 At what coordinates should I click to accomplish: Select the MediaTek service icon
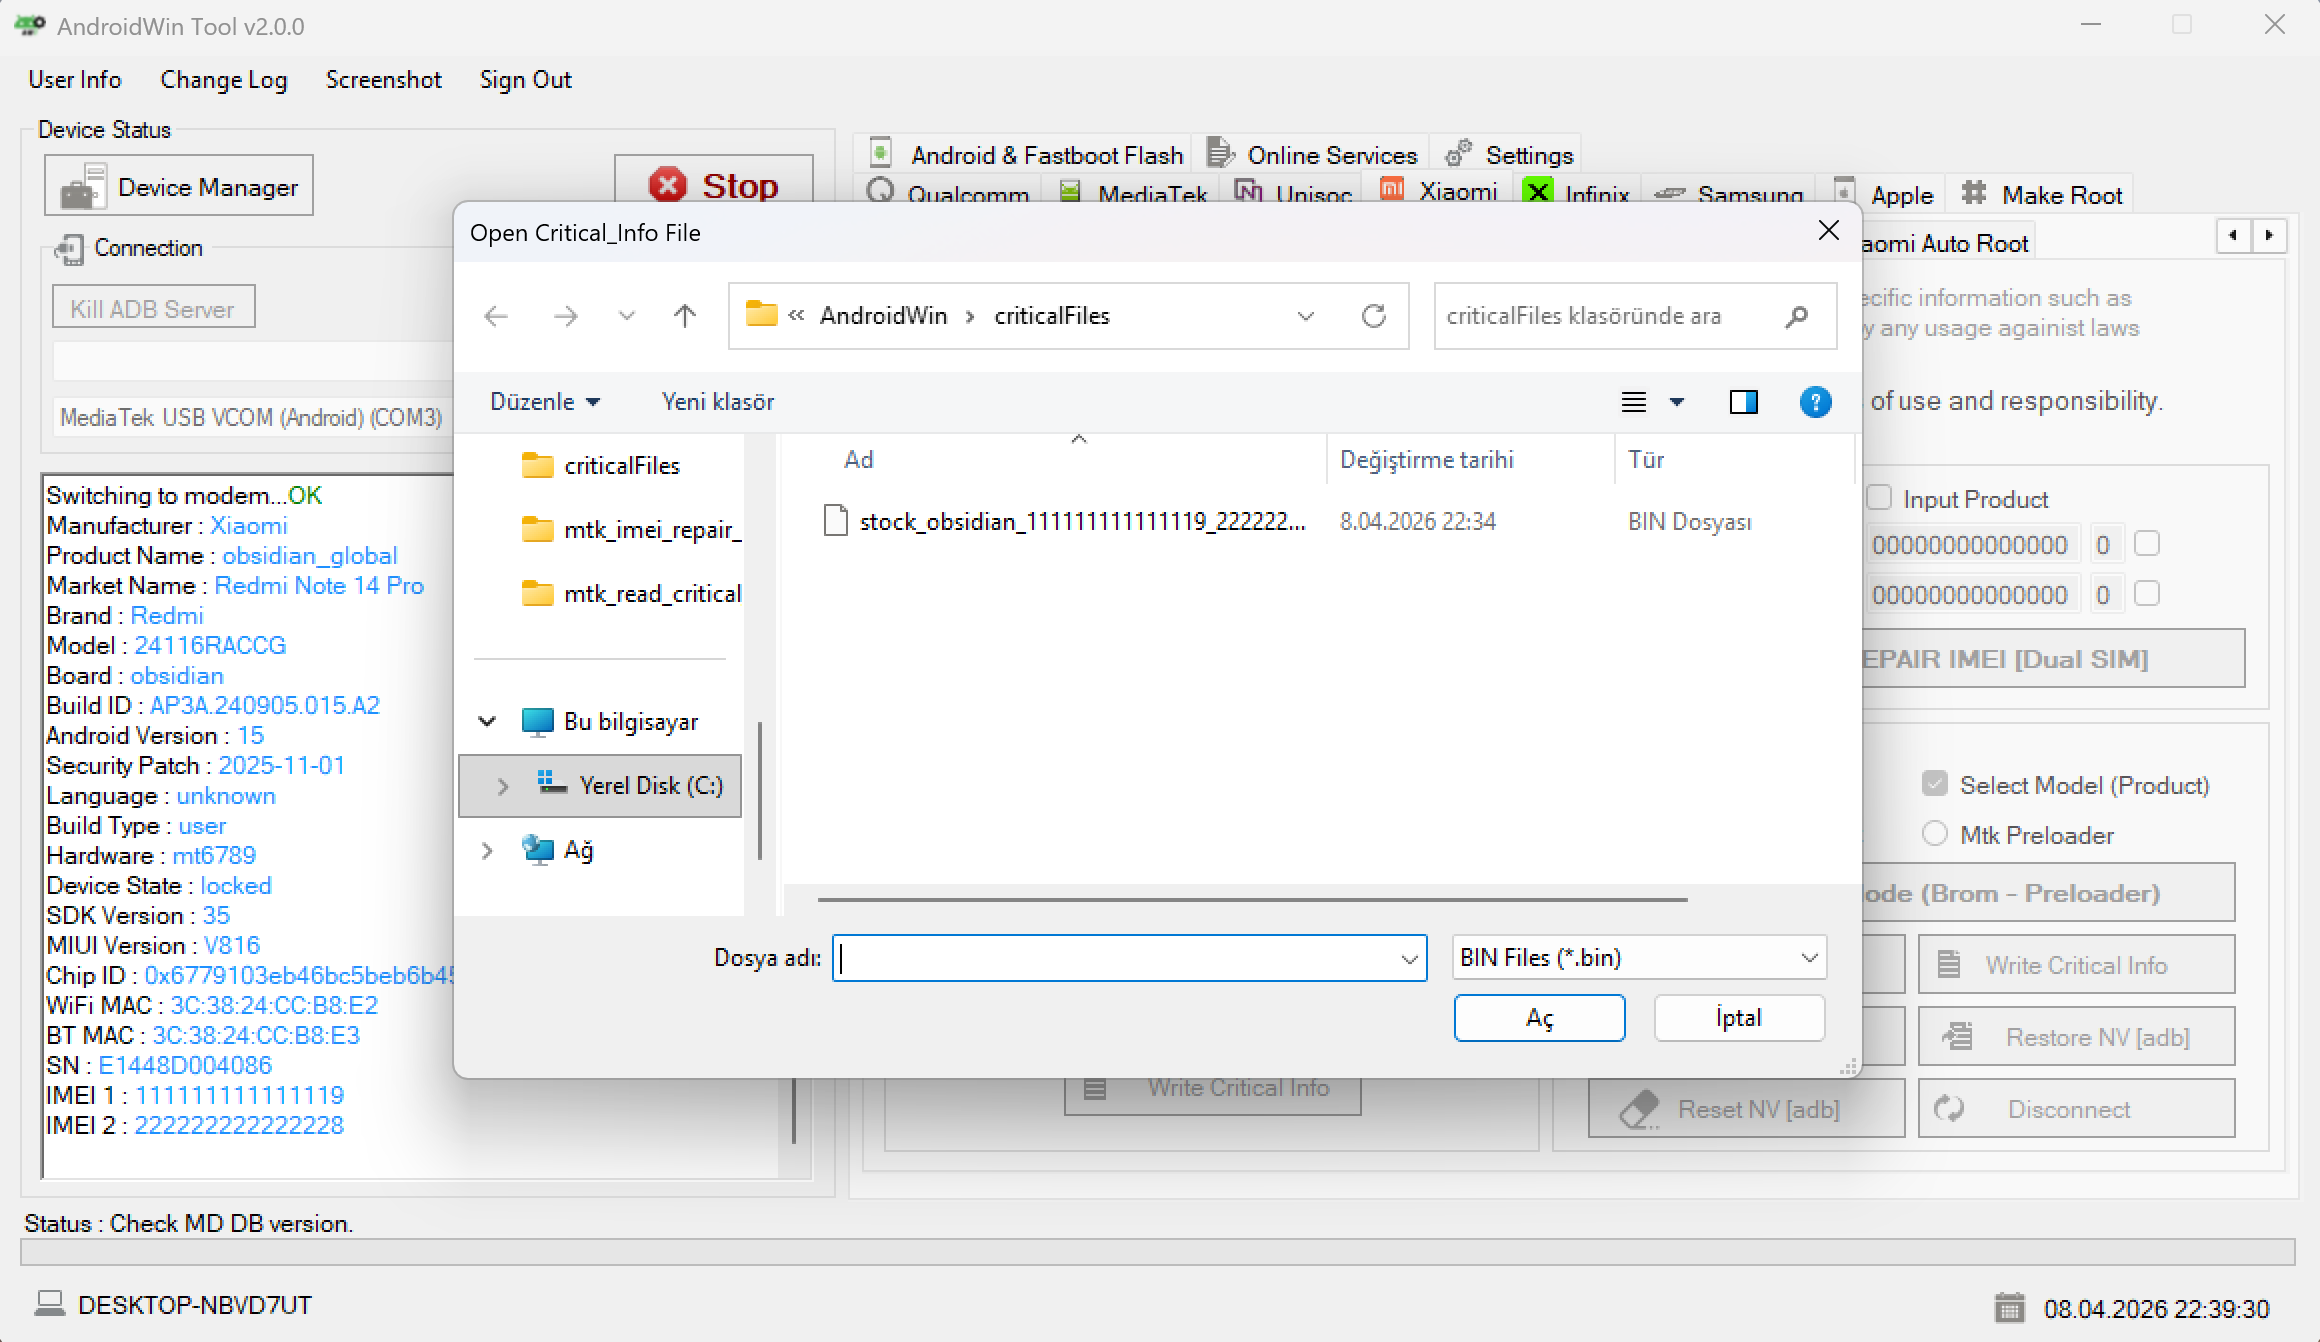[1068, 192]
